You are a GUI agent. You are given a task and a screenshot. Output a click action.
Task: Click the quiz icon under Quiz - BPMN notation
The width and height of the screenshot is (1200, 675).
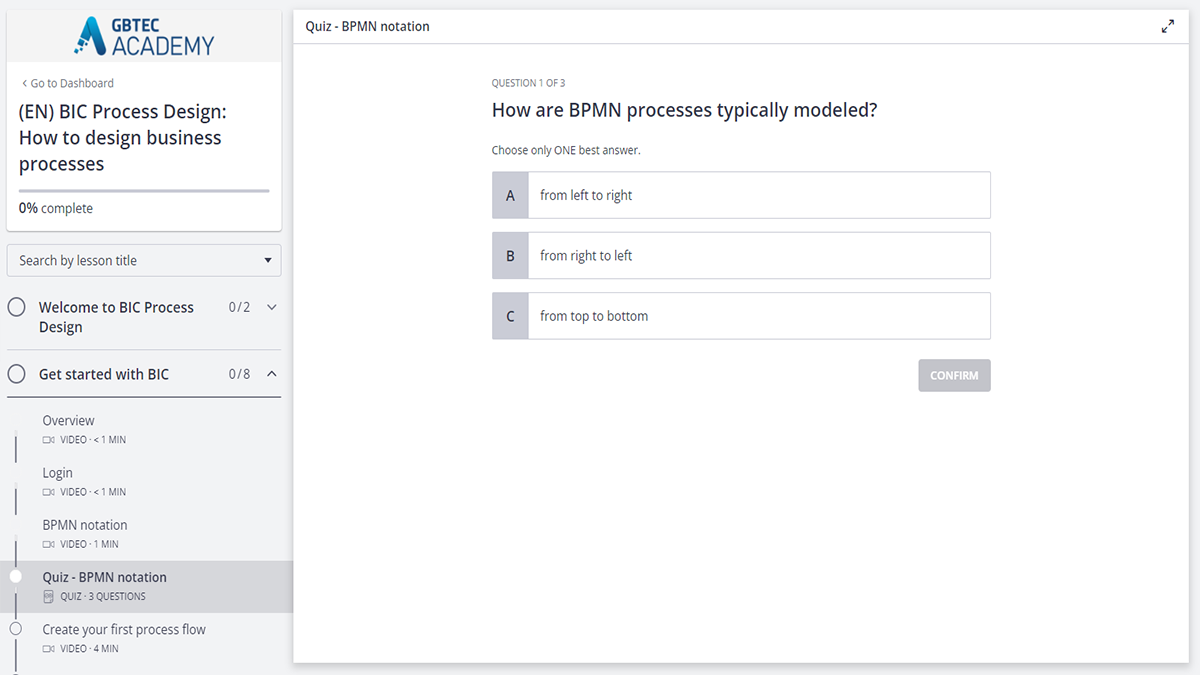pos(49,597)
